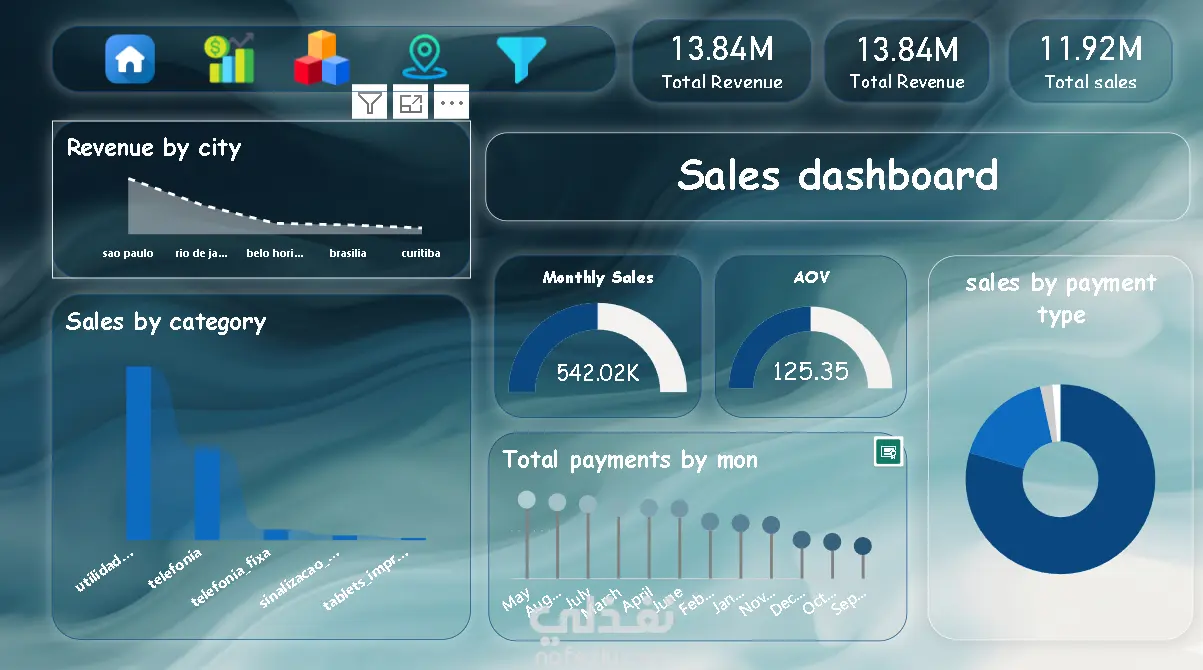The image size is (1203, 670).
Task: Click the Total payments by mon title
Action: pyautogui.click(x=630, y=460)
